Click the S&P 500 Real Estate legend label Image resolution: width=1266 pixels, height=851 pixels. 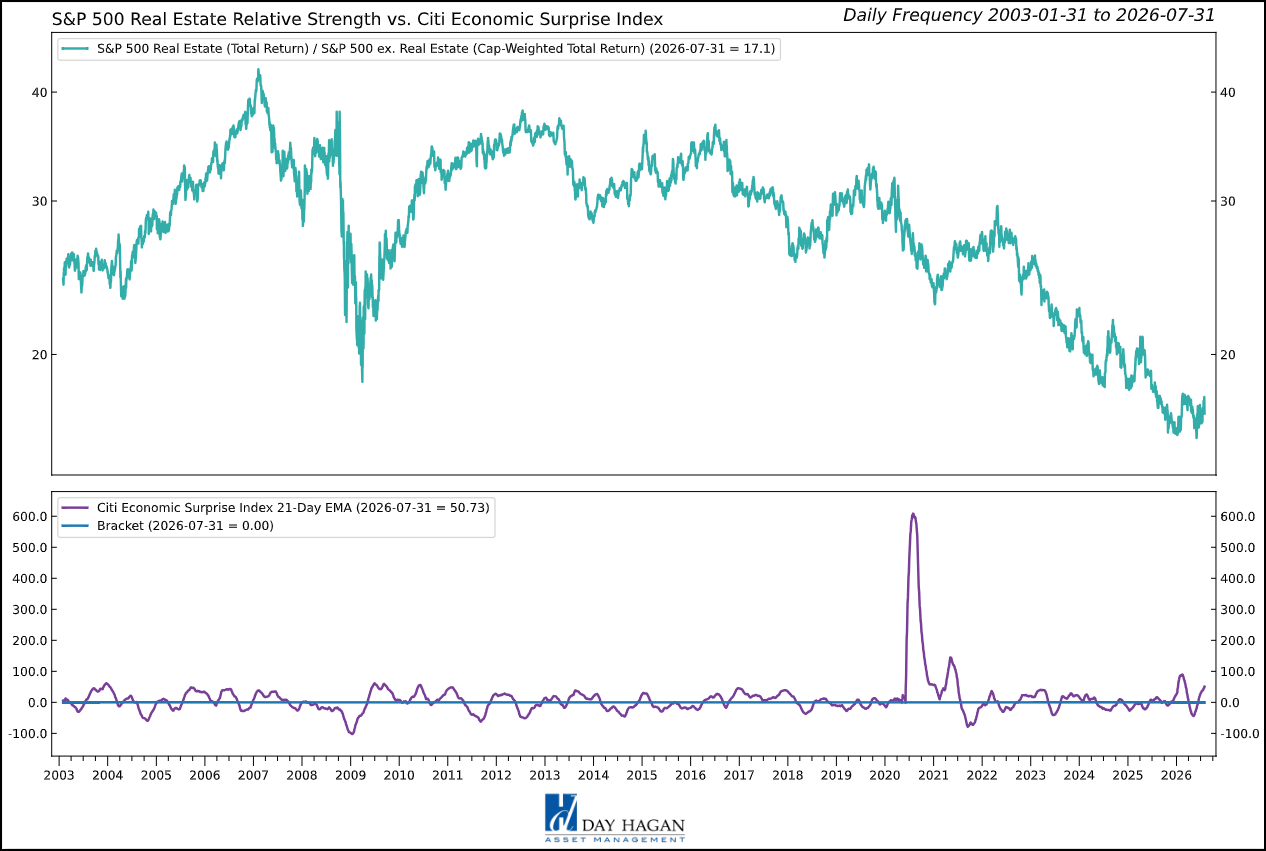point(438,48)
